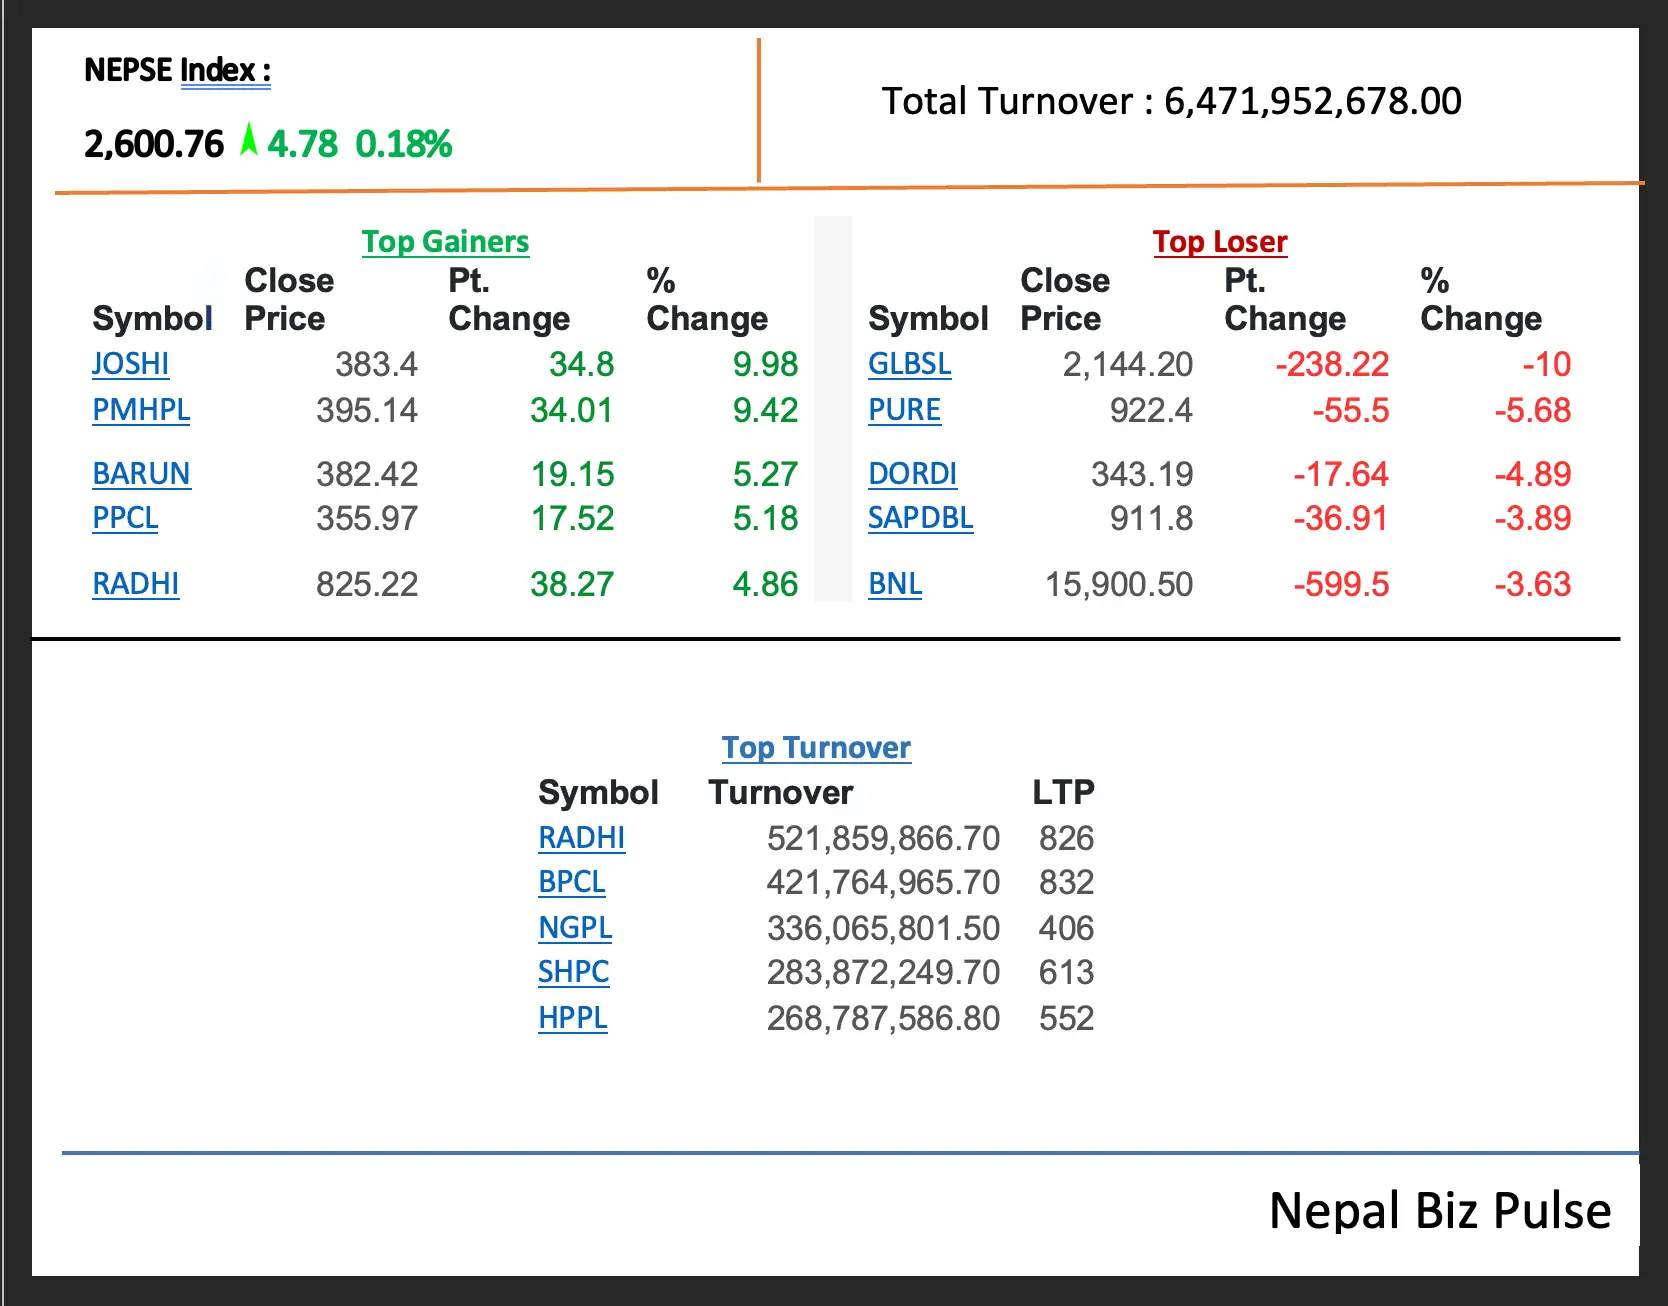Viewport: 1668px width, 1306px height.
Task: Open the NGPL stock link
Action: point(575,928)
